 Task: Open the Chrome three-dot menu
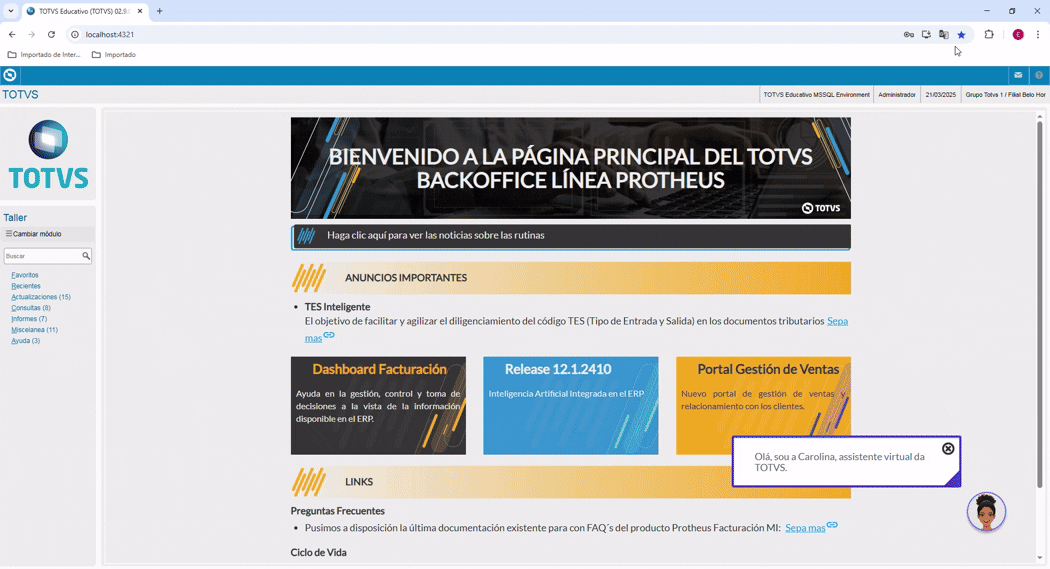[1038, 35]
